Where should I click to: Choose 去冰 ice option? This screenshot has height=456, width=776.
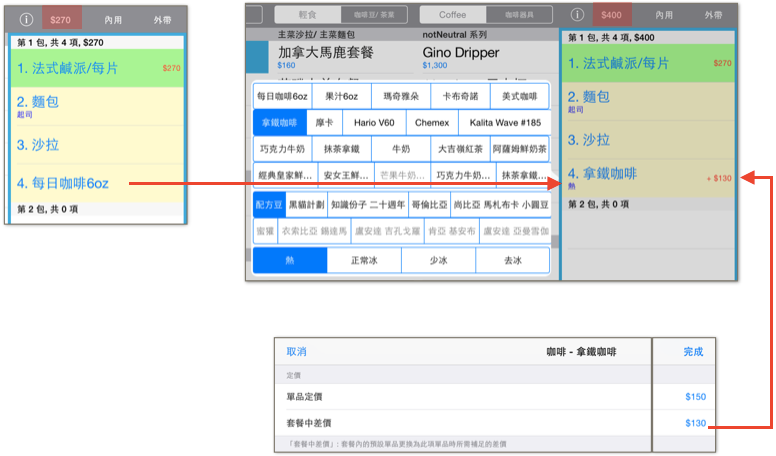pyautogui.click(x=513, y=260)
